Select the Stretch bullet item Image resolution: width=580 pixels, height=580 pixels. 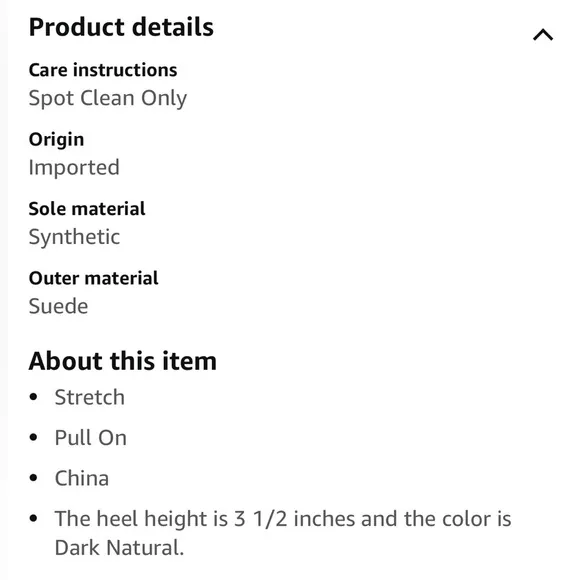tap(90, 397)
